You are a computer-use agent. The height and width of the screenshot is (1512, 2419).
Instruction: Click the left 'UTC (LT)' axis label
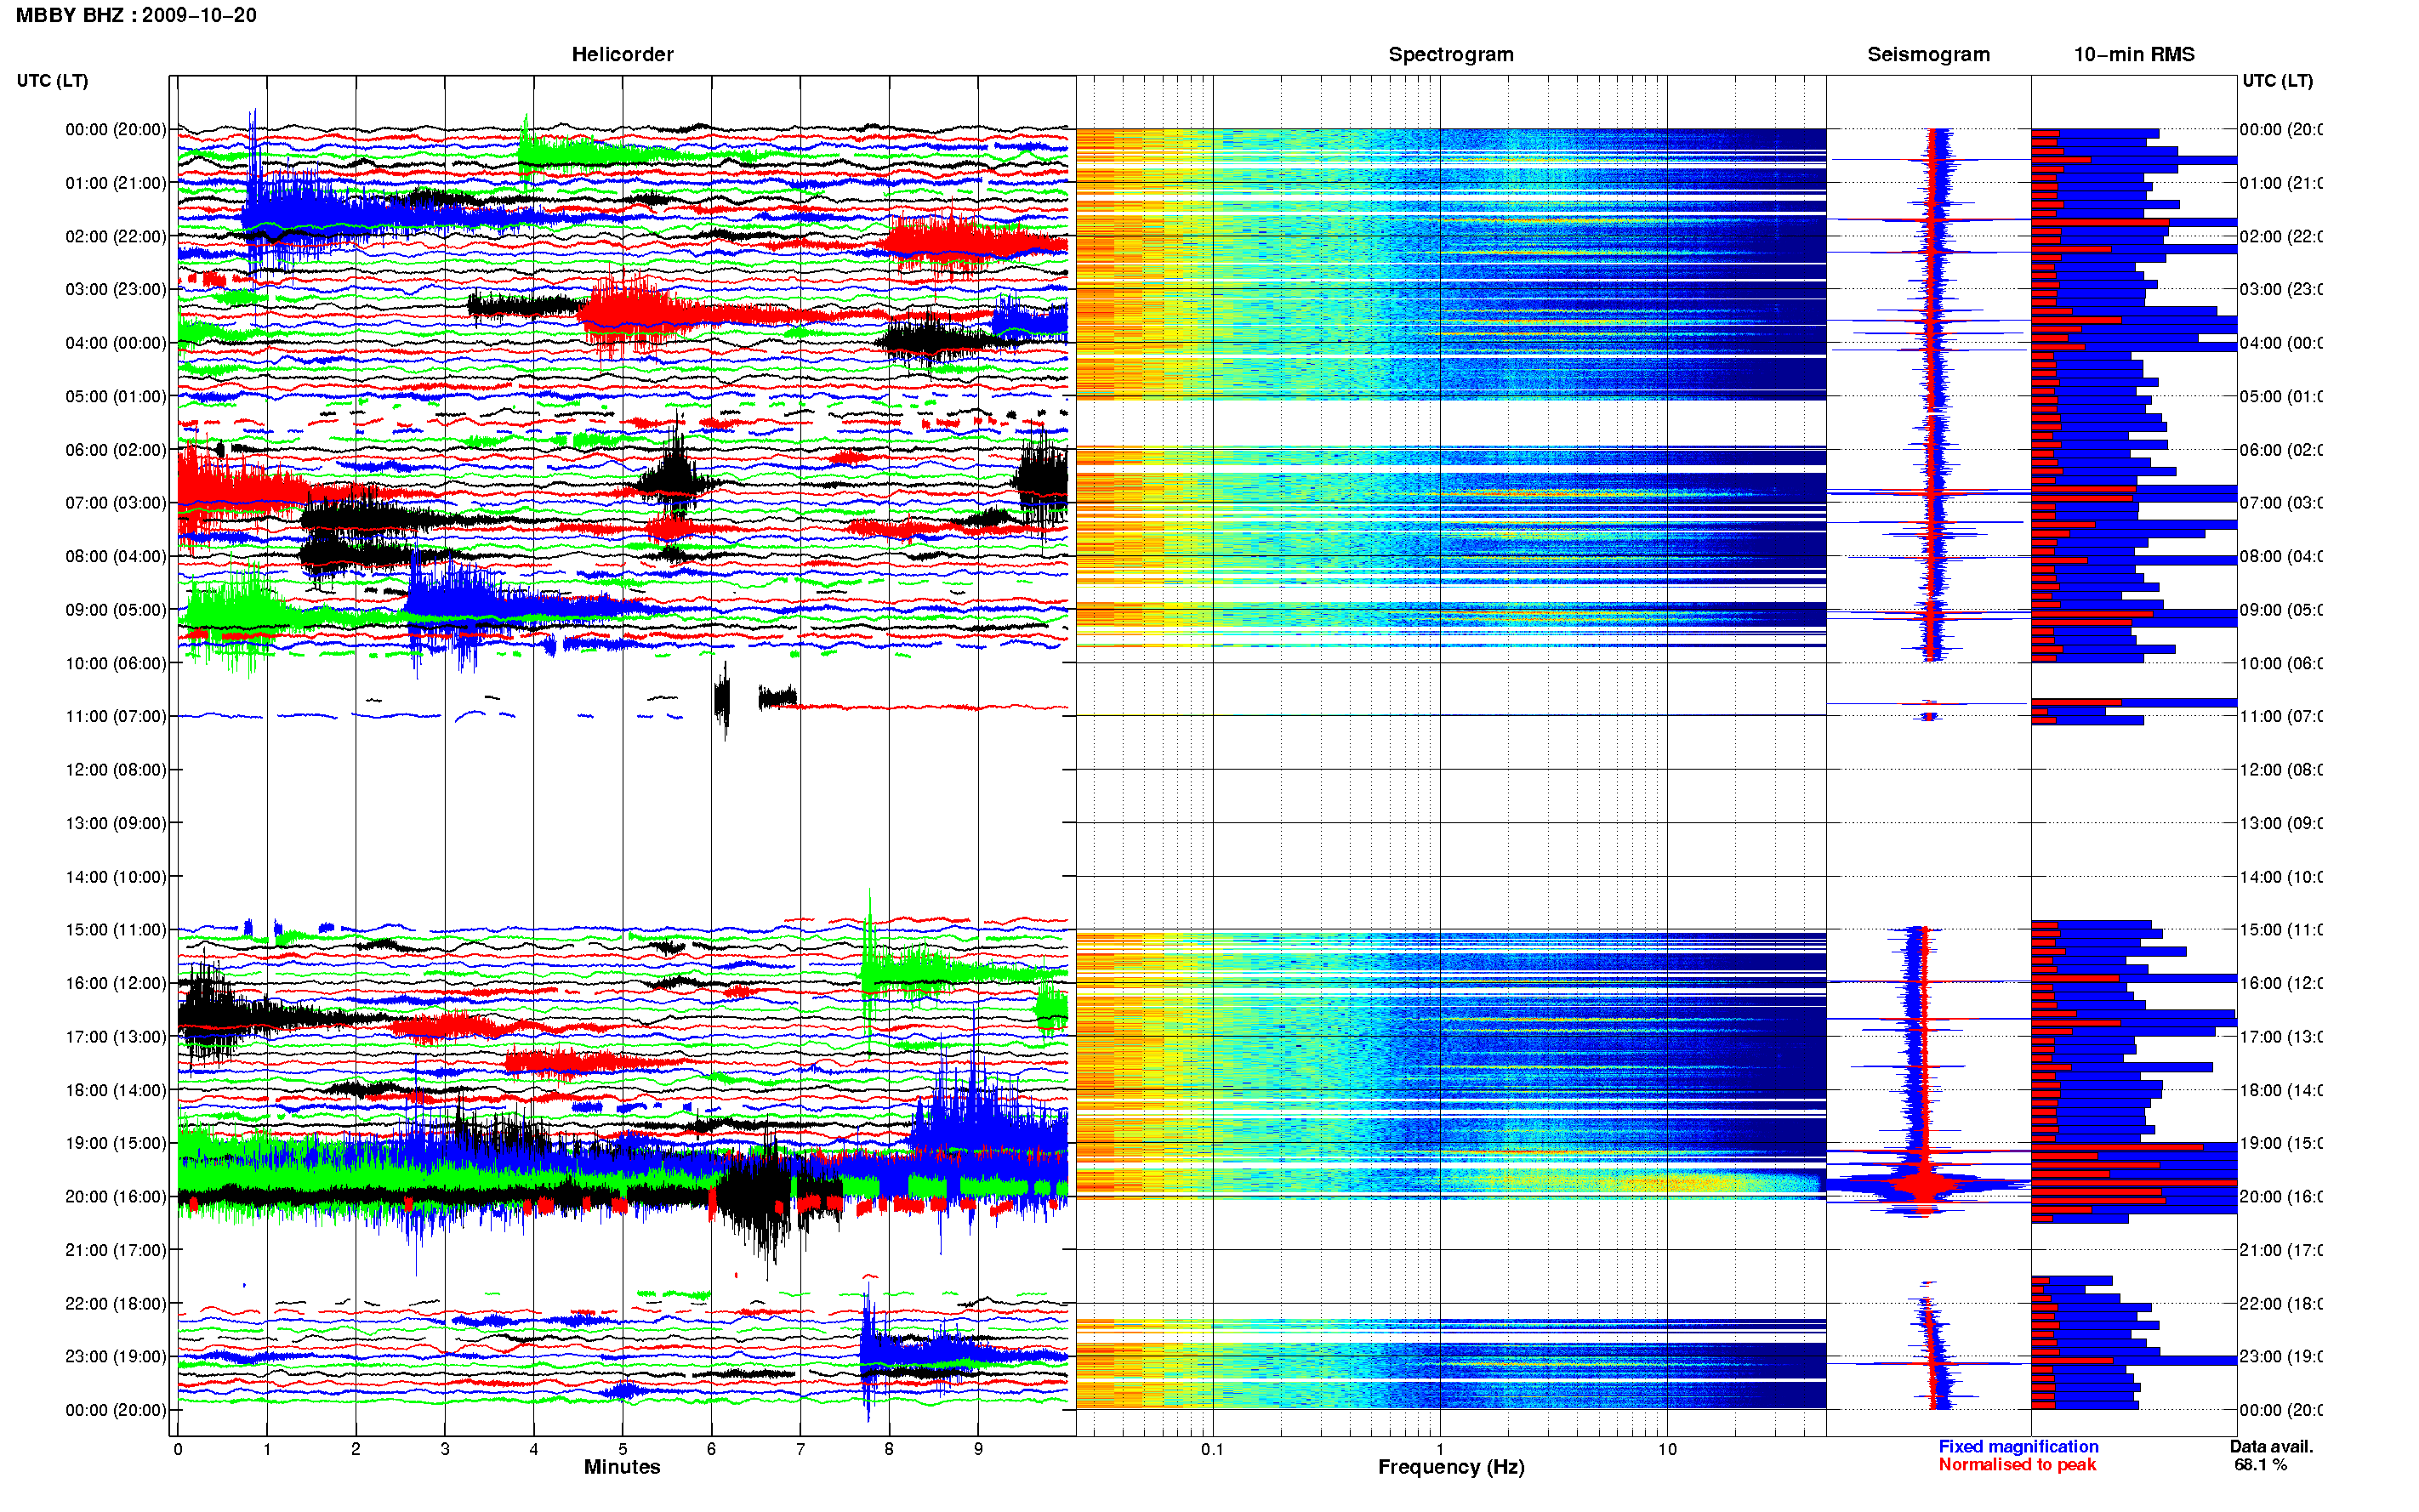52,80
